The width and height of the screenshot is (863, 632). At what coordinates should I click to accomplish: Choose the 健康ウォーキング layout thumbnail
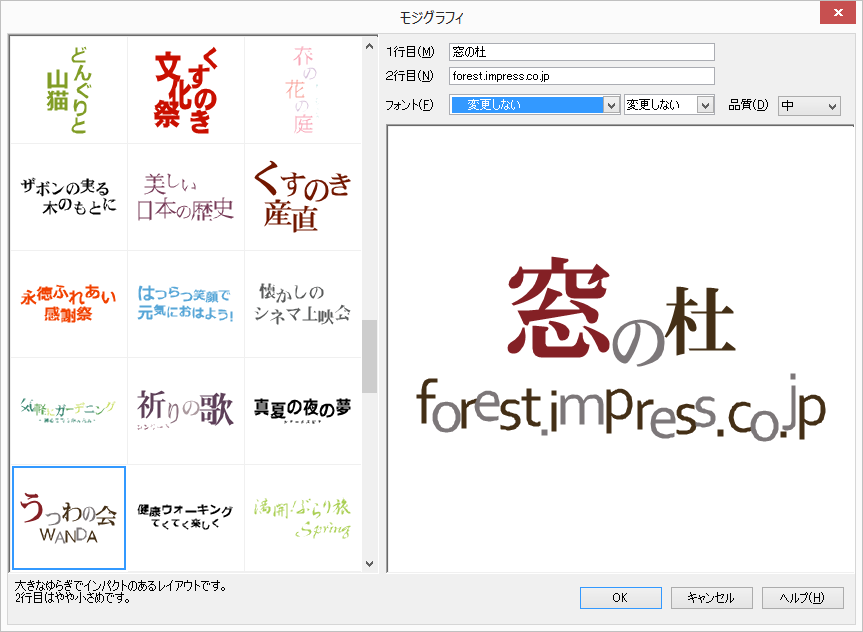tap(185, 517)
